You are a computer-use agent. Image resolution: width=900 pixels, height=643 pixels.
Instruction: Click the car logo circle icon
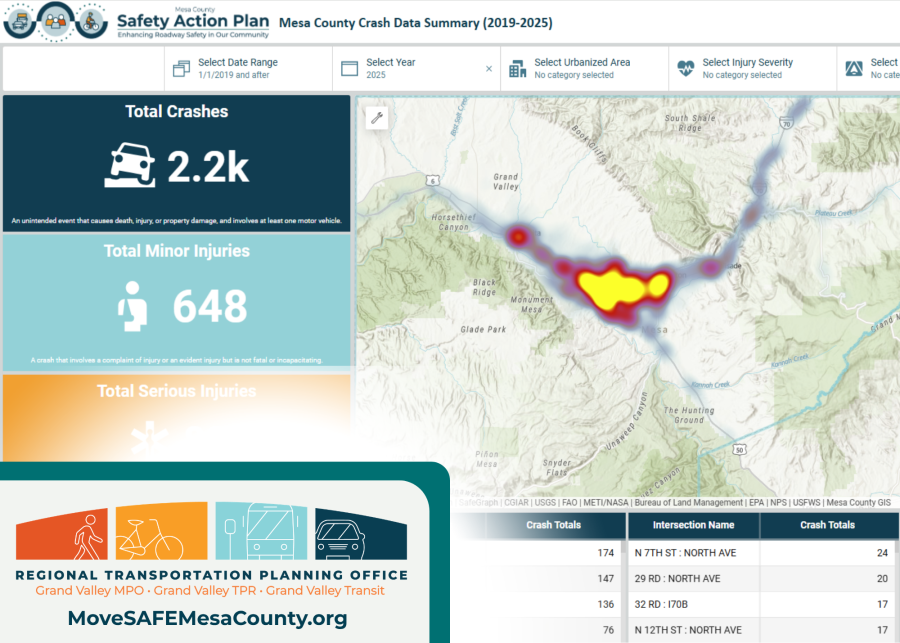[20, 22]
